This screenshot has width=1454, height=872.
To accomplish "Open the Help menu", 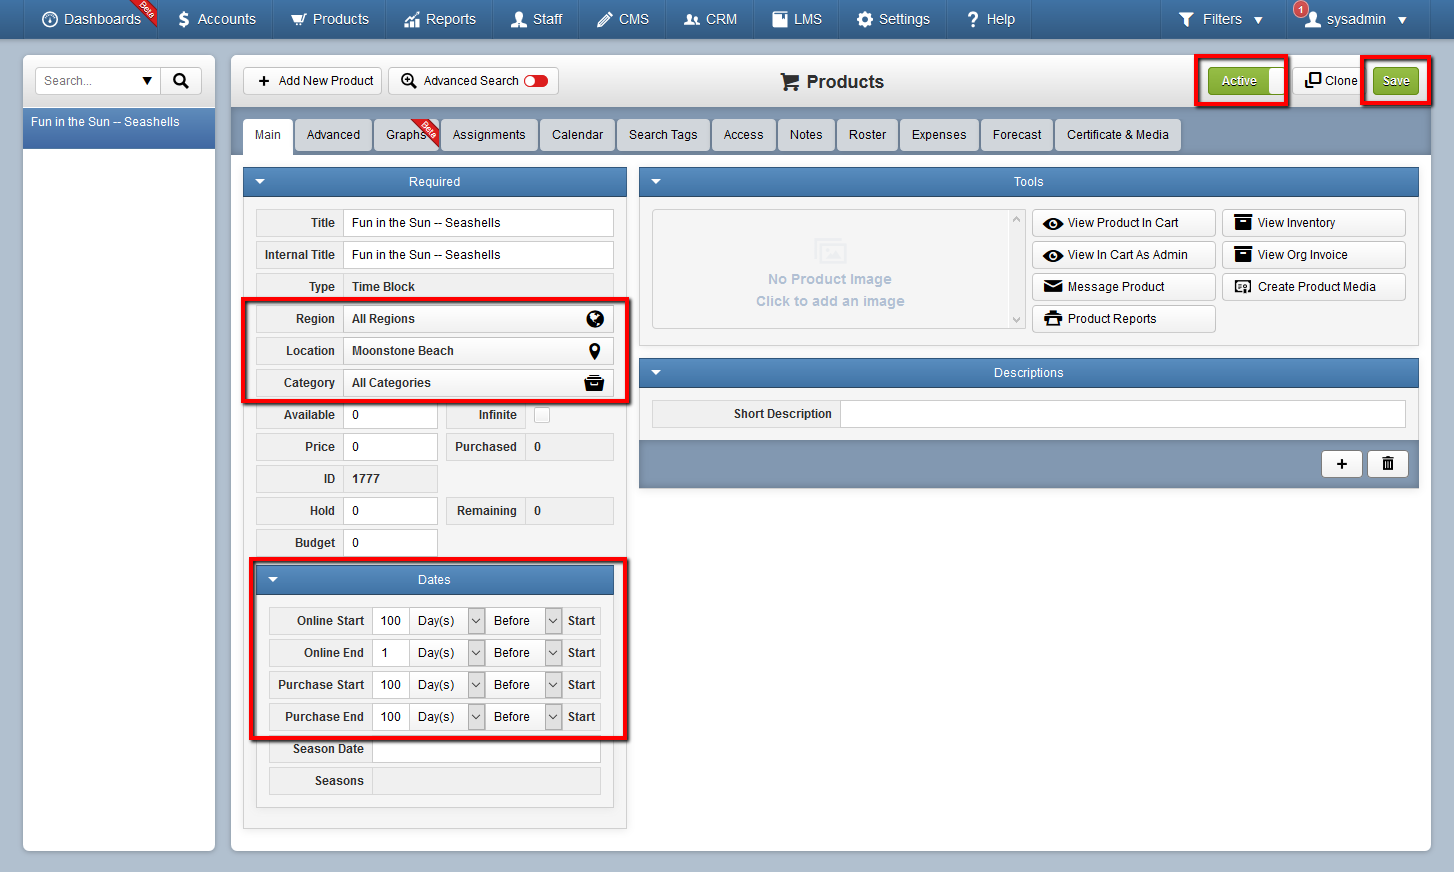I will coord(991,19).
